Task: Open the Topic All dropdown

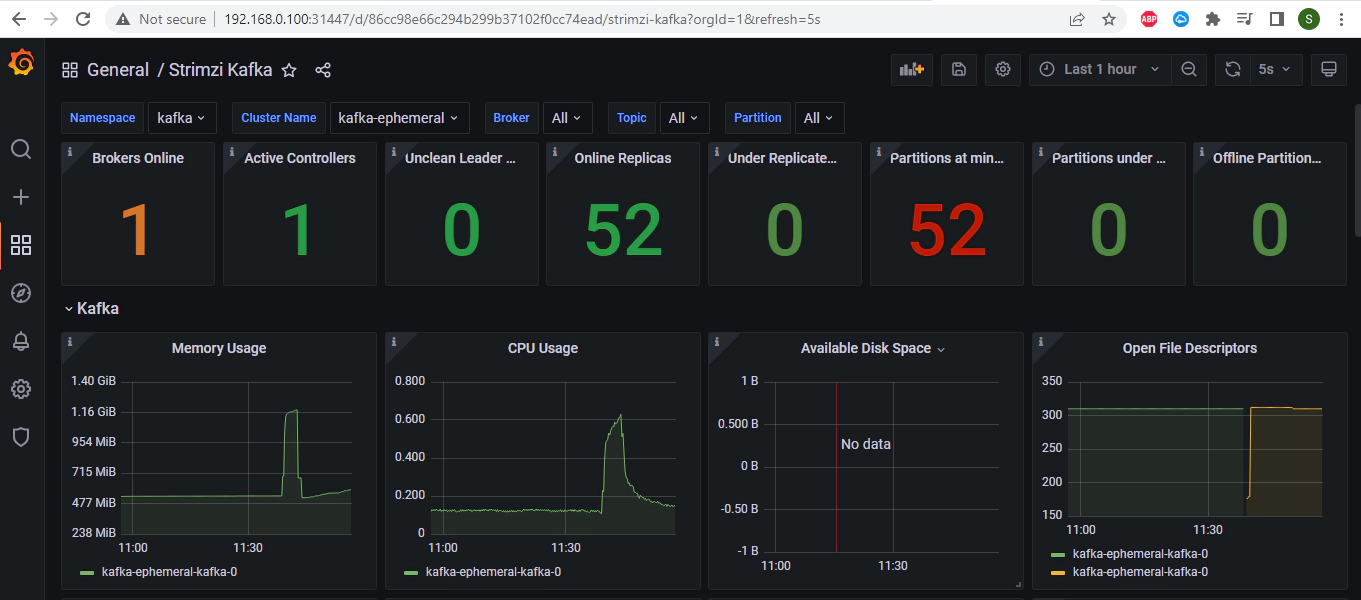Action: pos(685,118)
